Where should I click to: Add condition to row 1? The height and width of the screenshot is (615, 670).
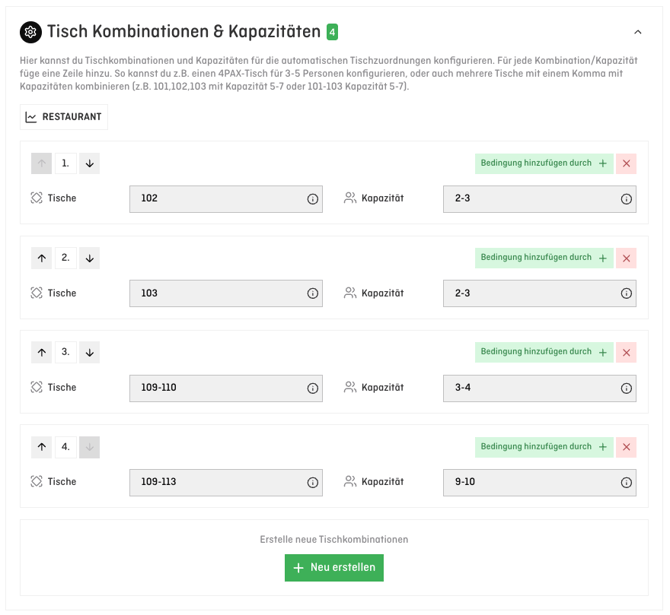pos(544,163)
